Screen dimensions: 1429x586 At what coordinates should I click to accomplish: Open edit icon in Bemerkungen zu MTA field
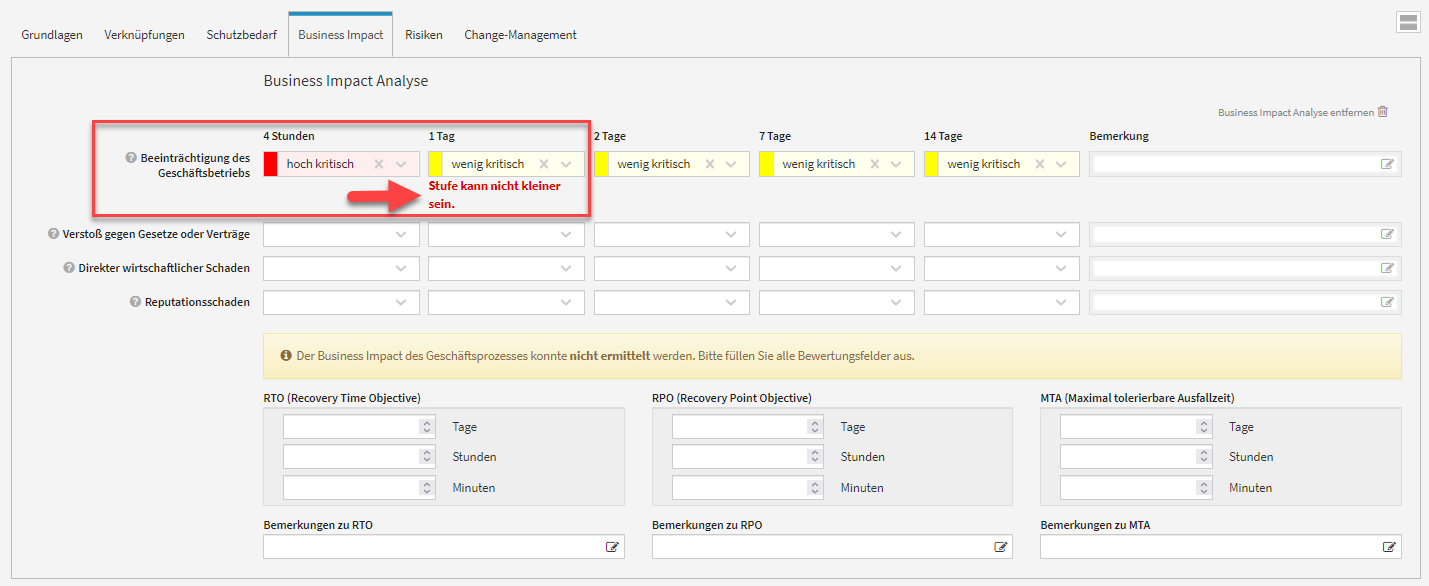click(1388, 547)
